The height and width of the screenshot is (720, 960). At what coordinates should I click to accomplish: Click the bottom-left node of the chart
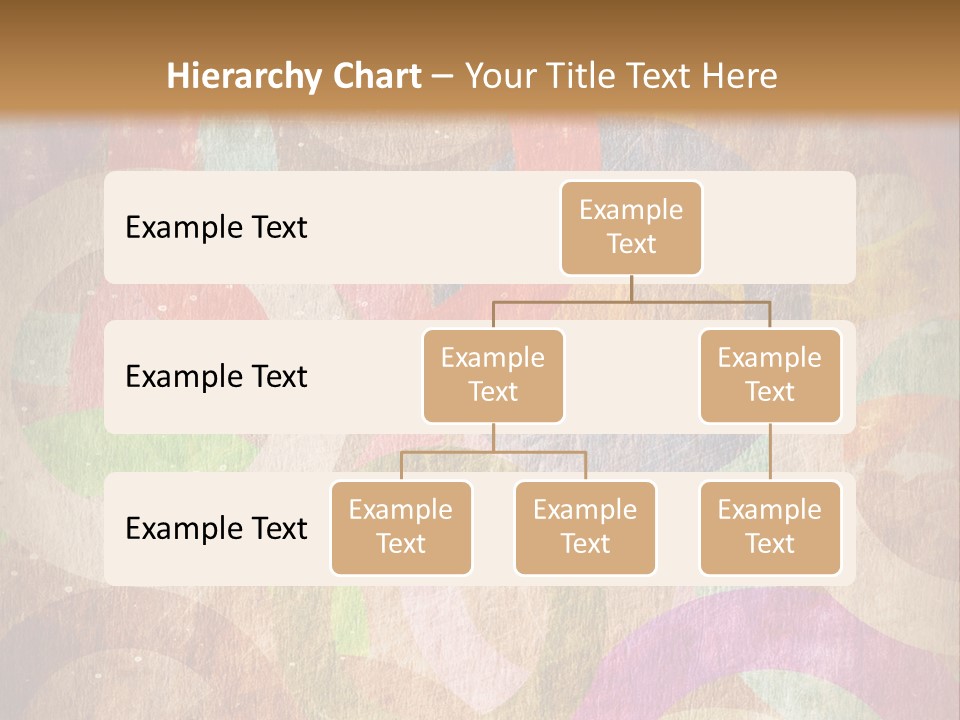pos(401,527)
